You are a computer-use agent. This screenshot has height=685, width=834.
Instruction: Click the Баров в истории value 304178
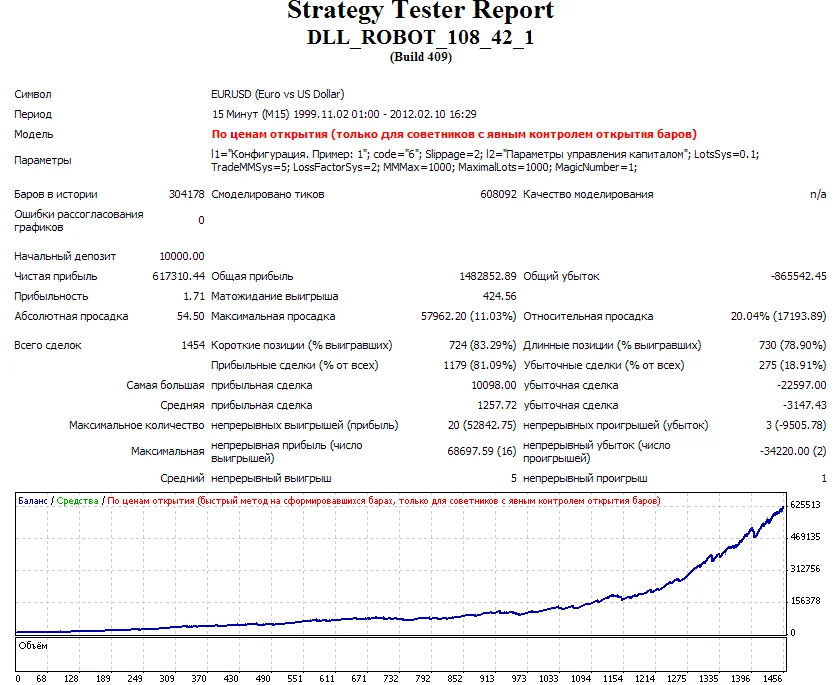click(x=187, y=194)
